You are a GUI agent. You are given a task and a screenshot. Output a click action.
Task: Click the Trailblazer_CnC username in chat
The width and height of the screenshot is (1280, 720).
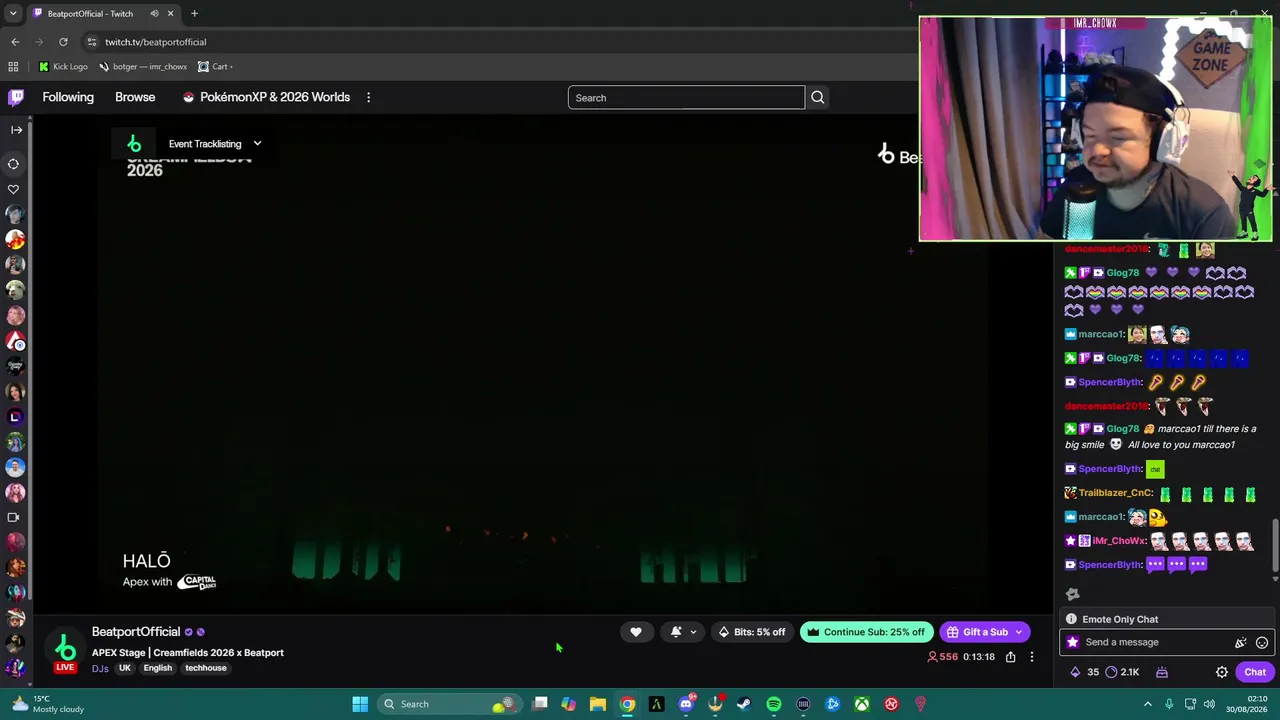coord(1115,493)
